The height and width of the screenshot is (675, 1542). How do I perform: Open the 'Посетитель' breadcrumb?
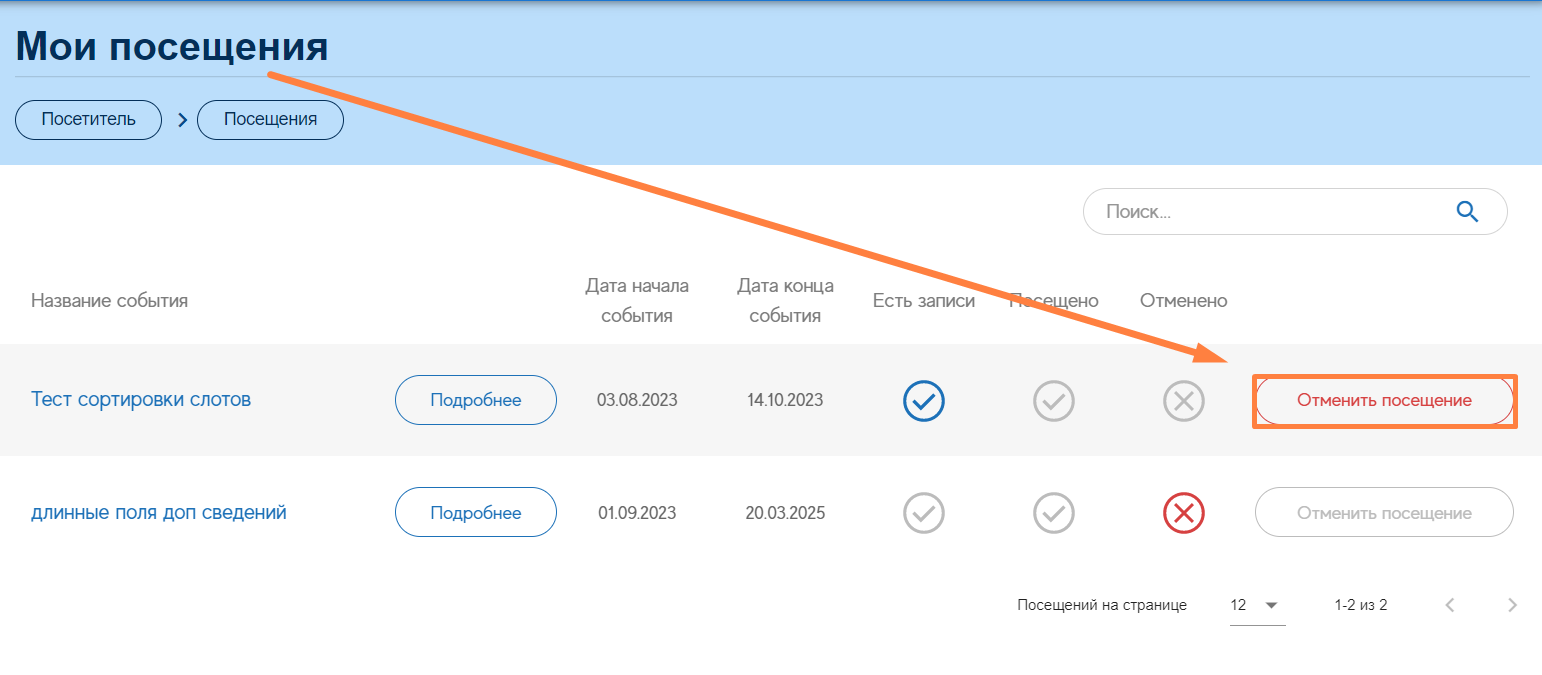coord(88,119)
